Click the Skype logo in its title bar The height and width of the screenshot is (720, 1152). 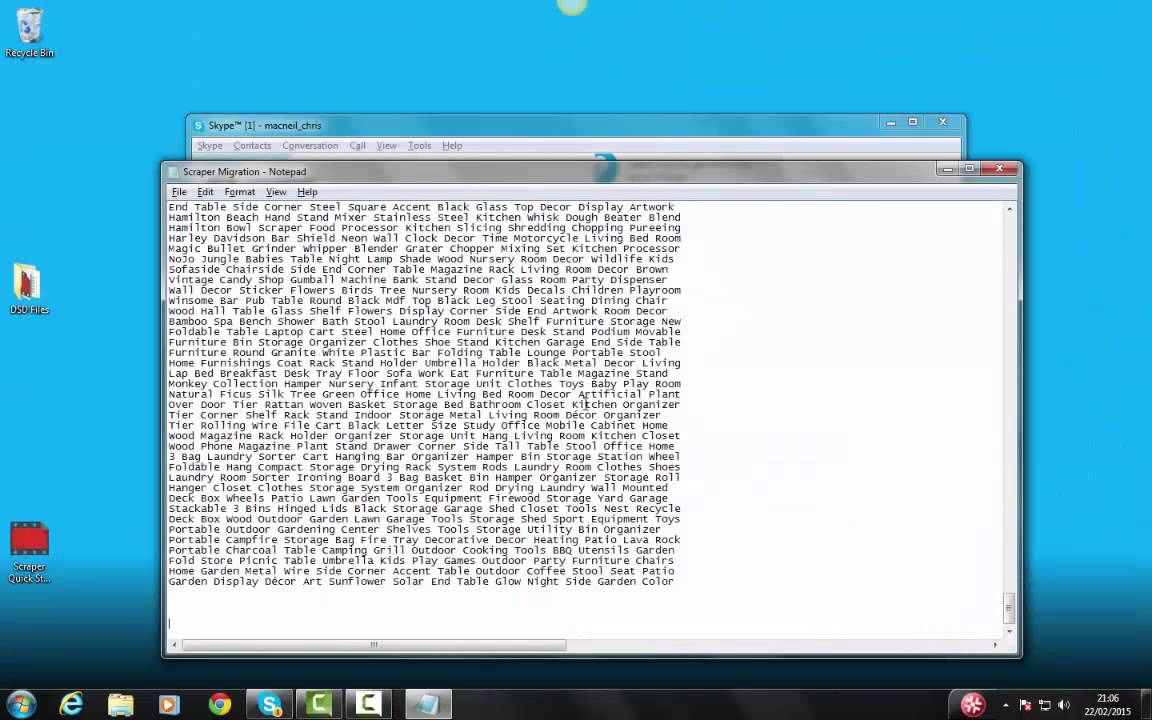coord(198,126)
